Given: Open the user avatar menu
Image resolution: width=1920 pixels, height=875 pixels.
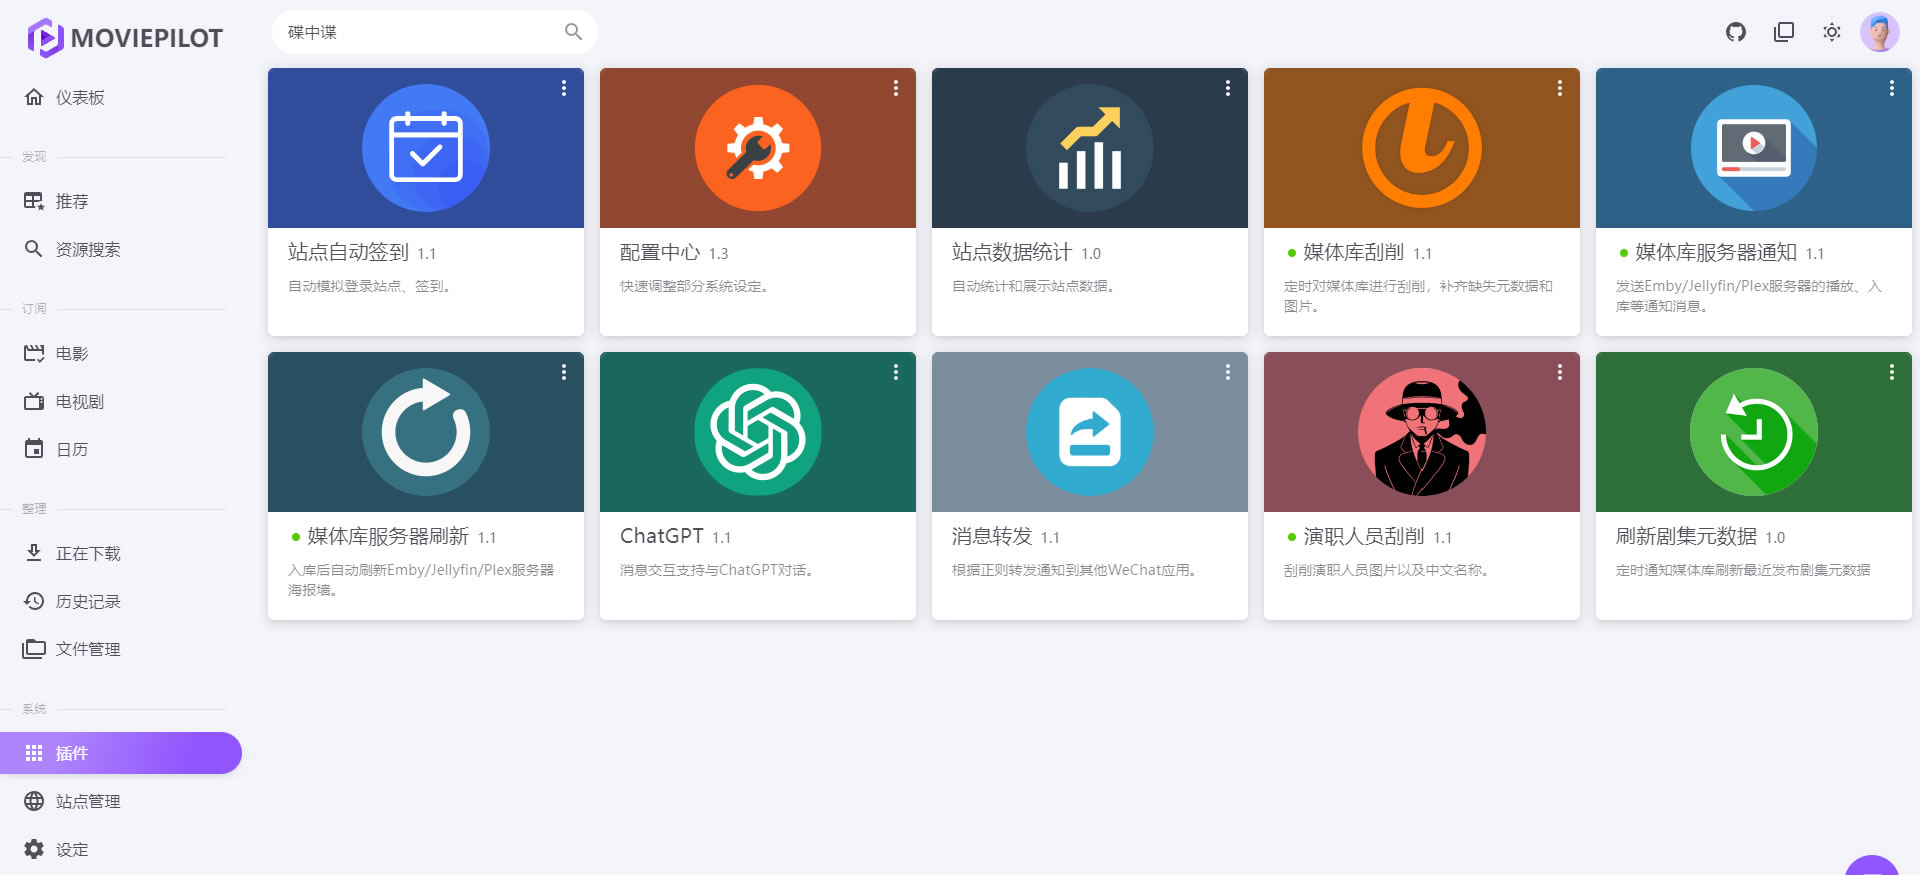Looking at the screenshot, I should tap(1879, 32).
